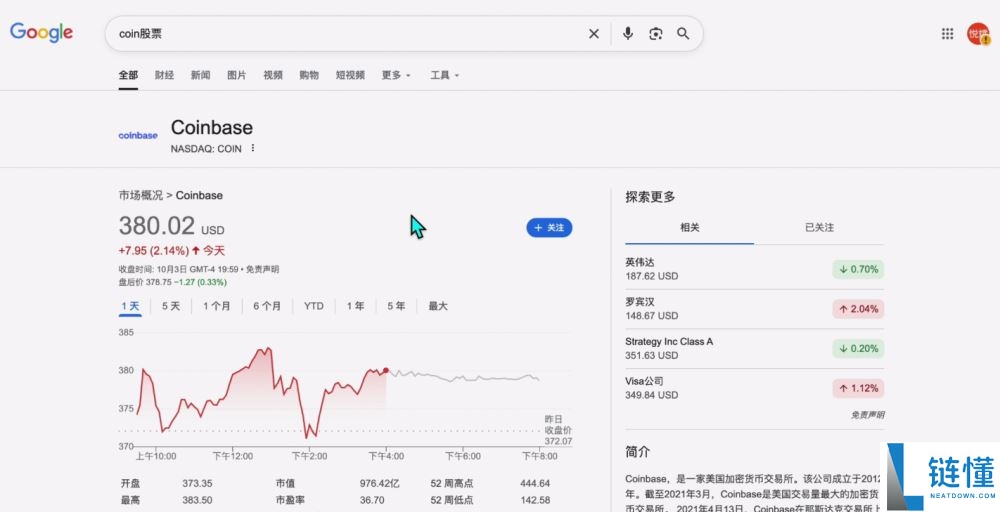This screenshot has width=1000, height=512.
Task: Select the 6 个月 chart range
Action: pyautogui.click(x=267, y=306)
